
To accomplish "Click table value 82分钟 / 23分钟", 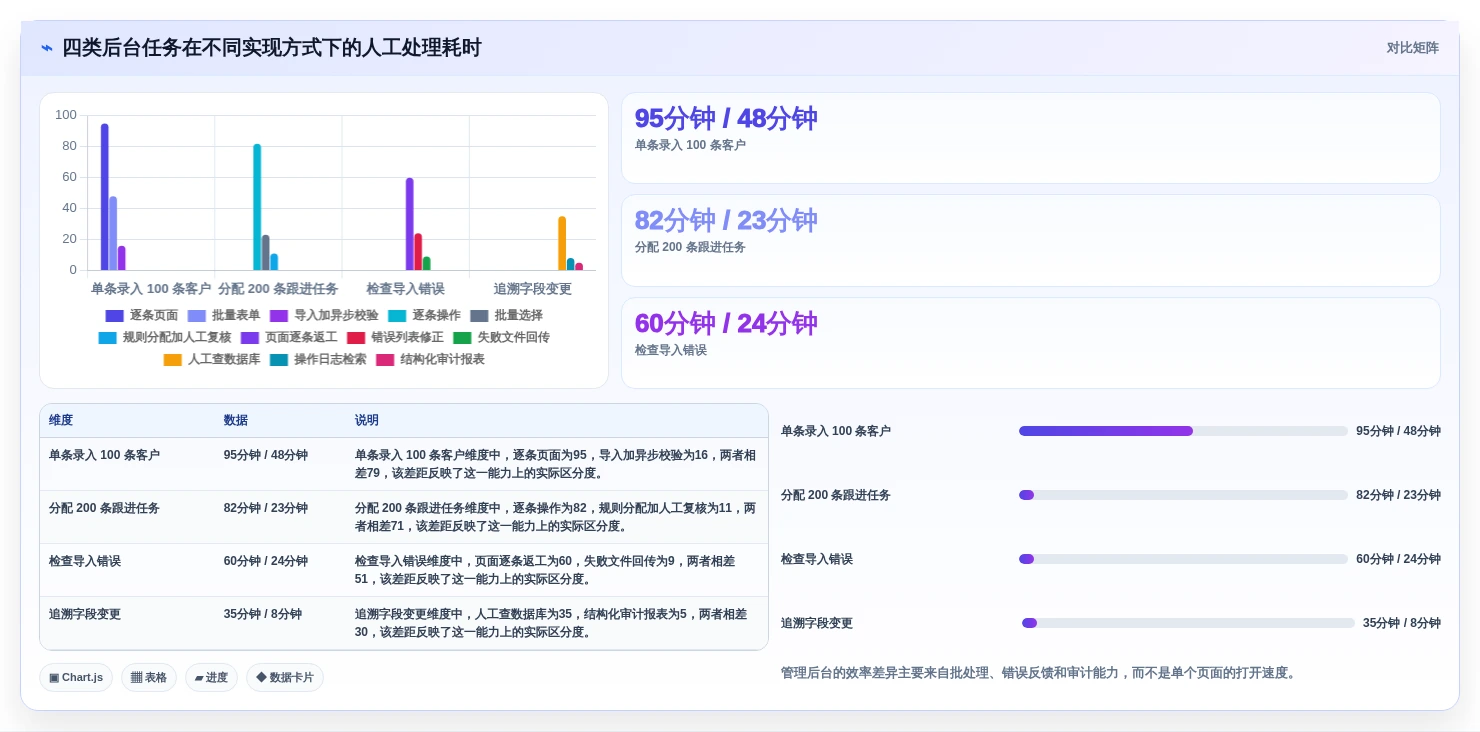I will [266, 508].
